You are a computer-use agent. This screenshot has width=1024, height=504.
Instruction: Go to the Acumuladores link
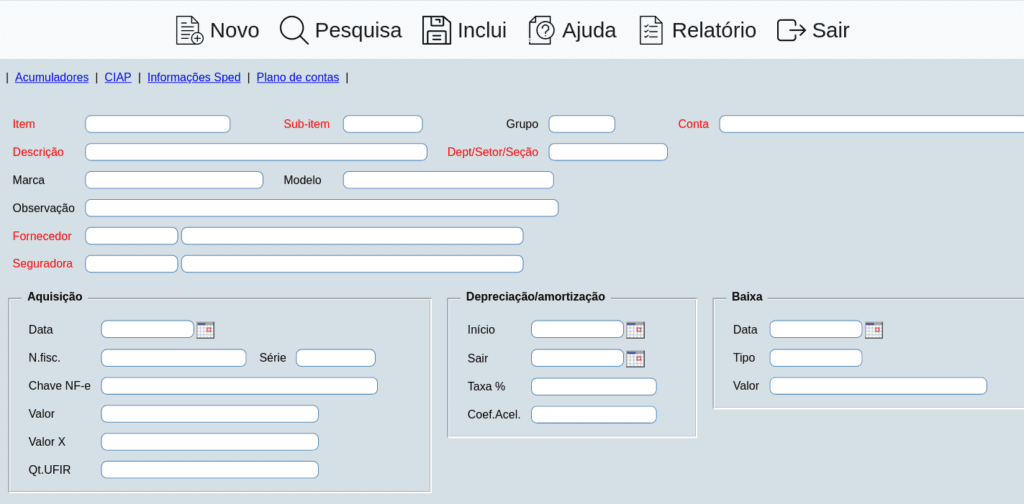tap(52, 77)
